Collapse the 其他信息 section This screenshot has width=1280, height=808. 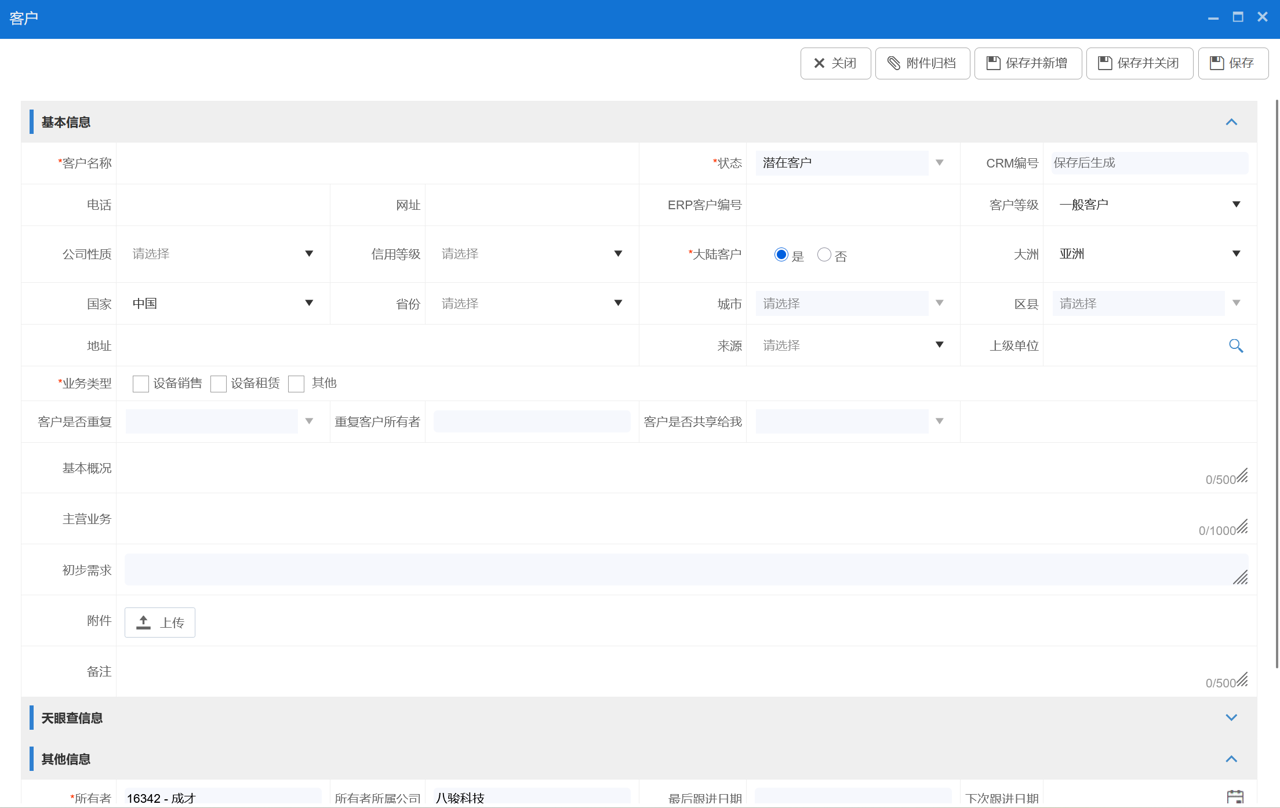[x=1231, y=759]
